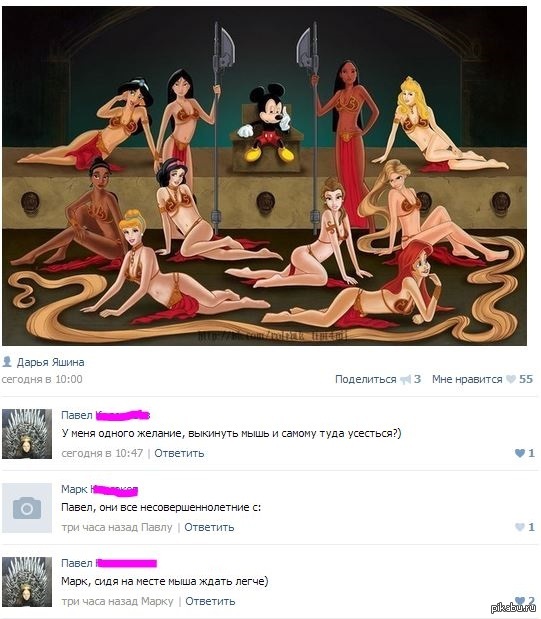Click the Мне нравится like link
The height and width of the screenshot is (619, 541).
[x=467, y=379]
